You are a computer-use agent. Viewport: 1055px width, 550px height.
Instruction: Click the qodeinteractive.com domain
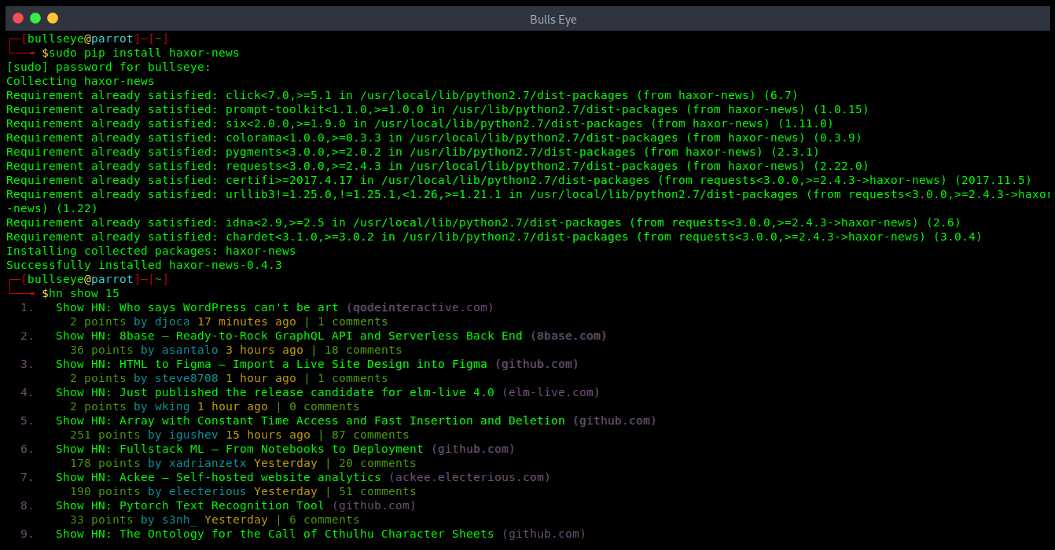click(x=420, y=307)
